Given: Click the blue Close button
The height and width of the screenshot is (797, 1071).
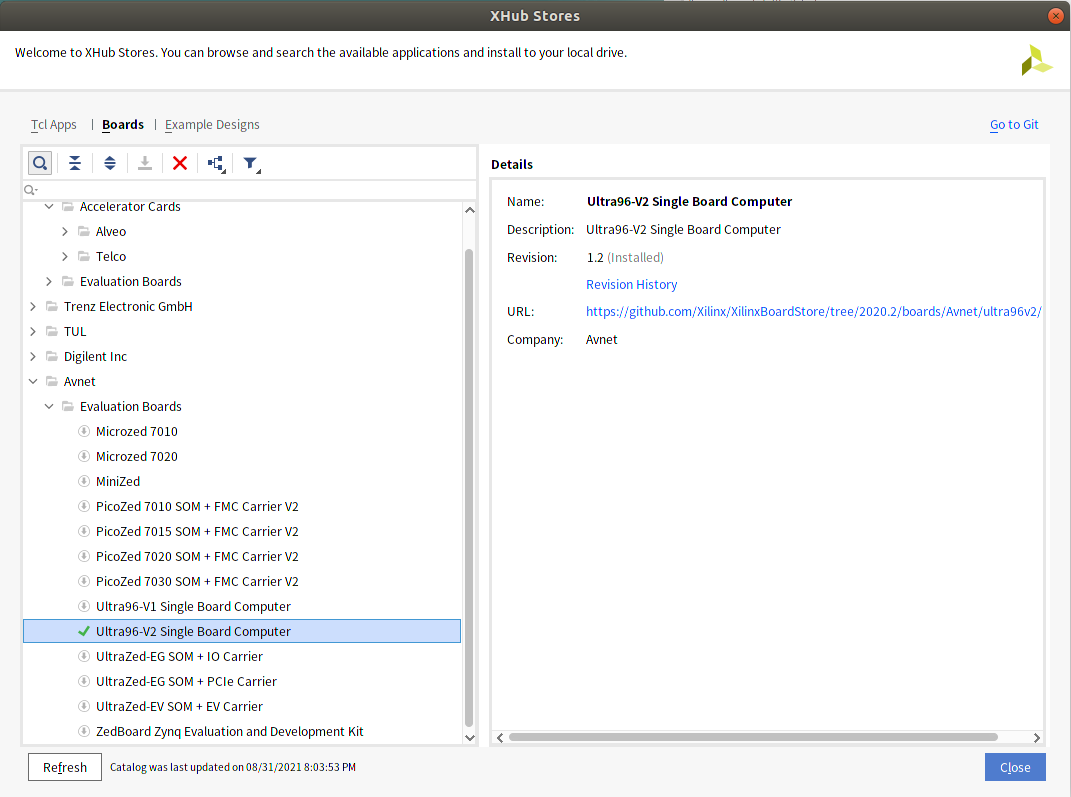Looking at the screenshot, I should [1015, 767].
